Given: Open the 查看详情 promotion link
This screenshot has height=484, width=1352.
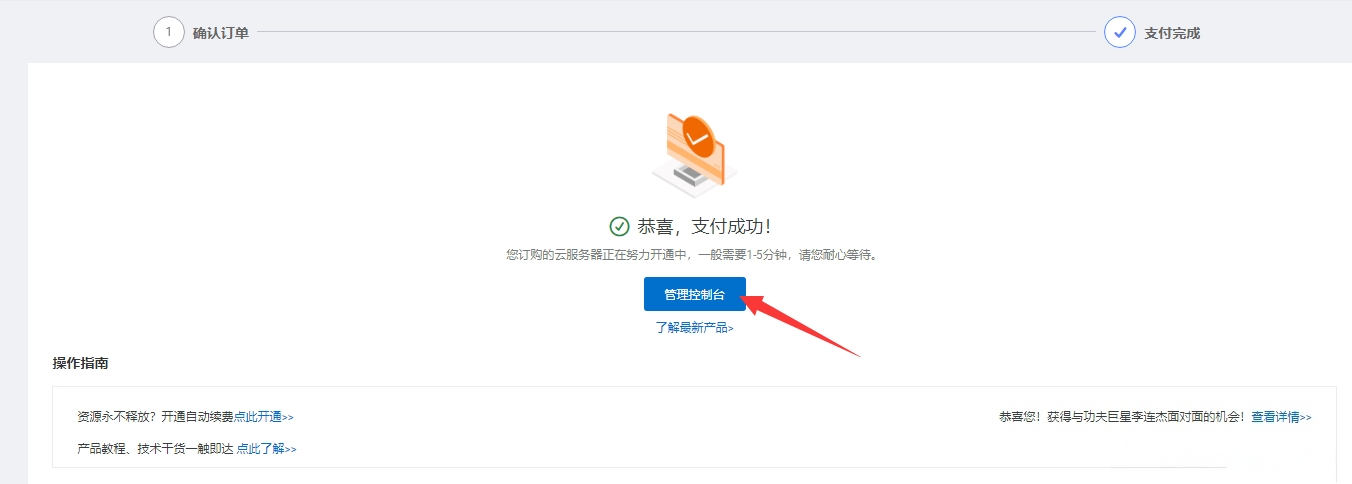Looking at the screenshot, I should pos(1281,417).
